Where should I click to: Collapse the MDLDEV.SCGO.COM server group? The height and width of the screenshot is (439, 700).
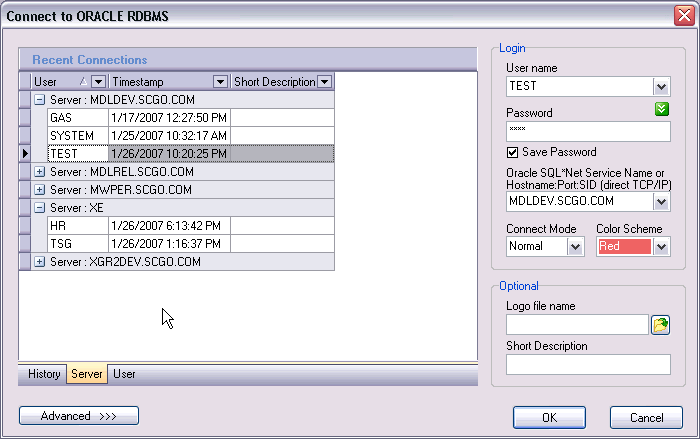coord(40,100)
